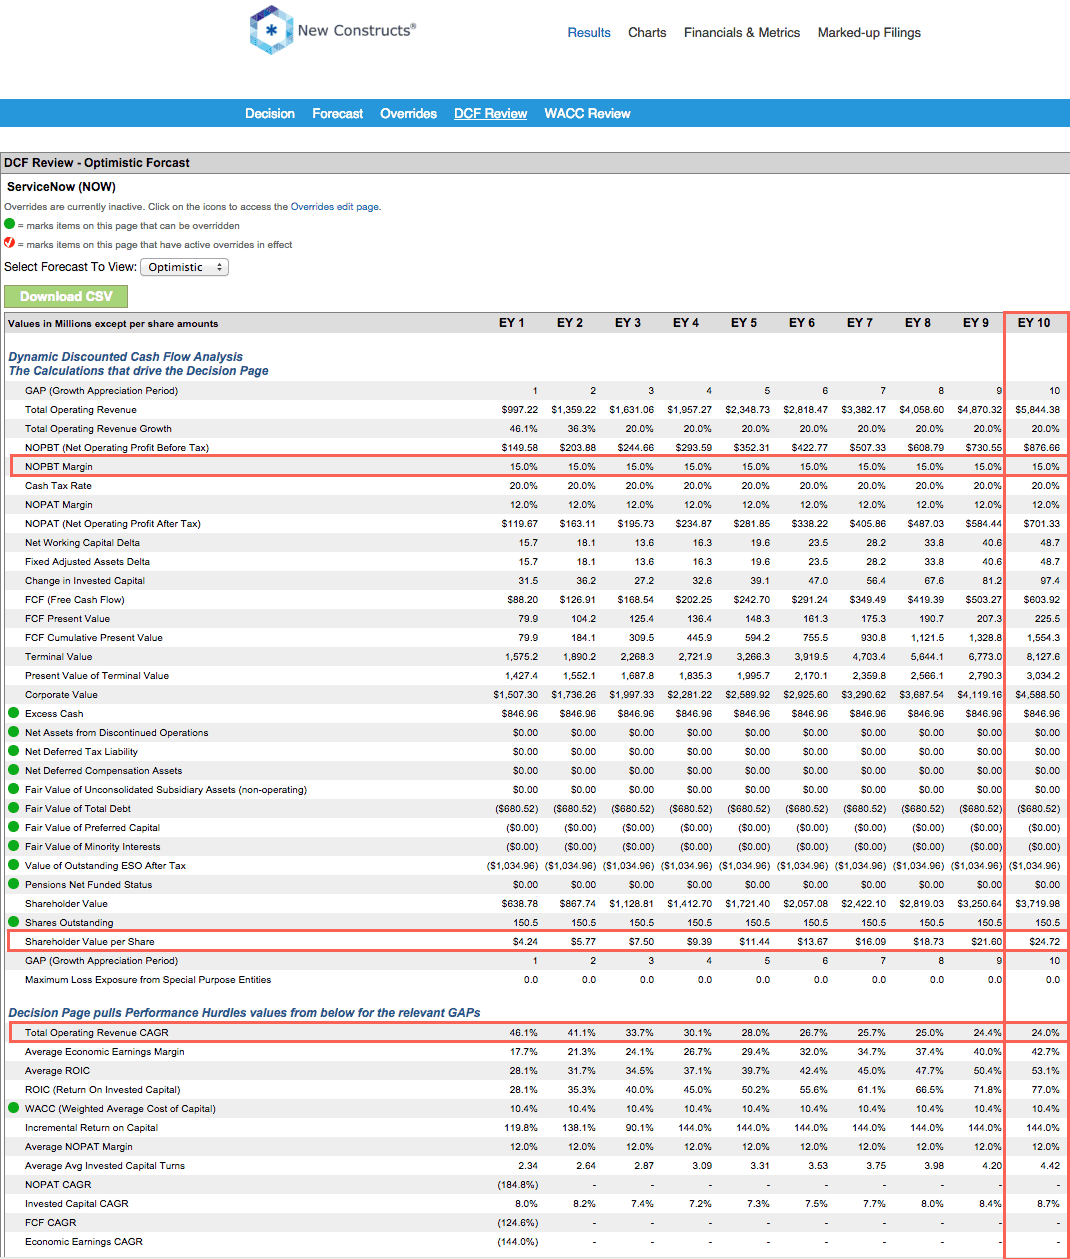Follow the Overrides edit page link
Screen dimensions: 1070x1259
pos(335,207)
